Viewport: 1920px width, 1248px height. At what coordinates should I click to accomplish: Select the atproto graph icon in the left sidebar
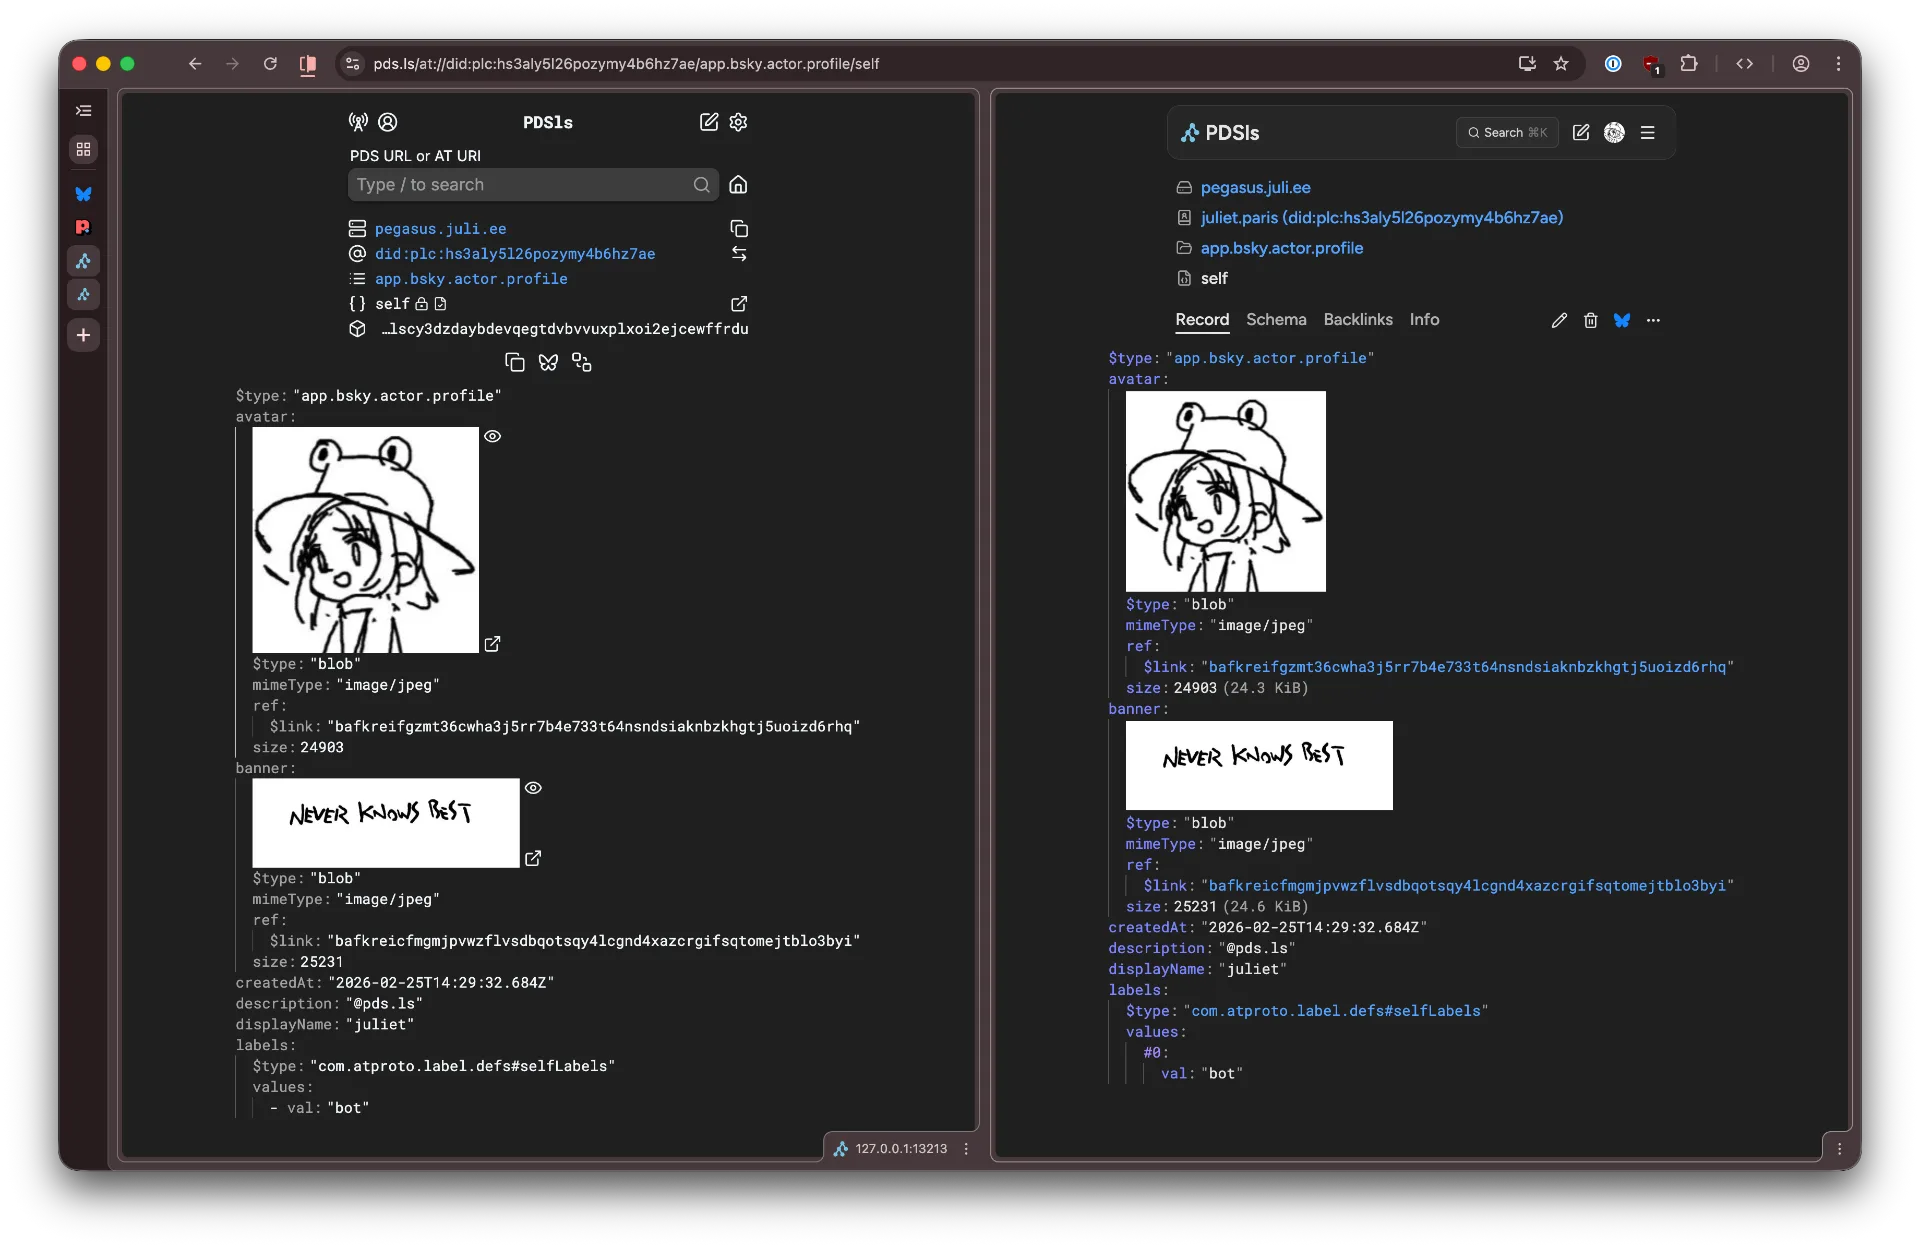84,261
